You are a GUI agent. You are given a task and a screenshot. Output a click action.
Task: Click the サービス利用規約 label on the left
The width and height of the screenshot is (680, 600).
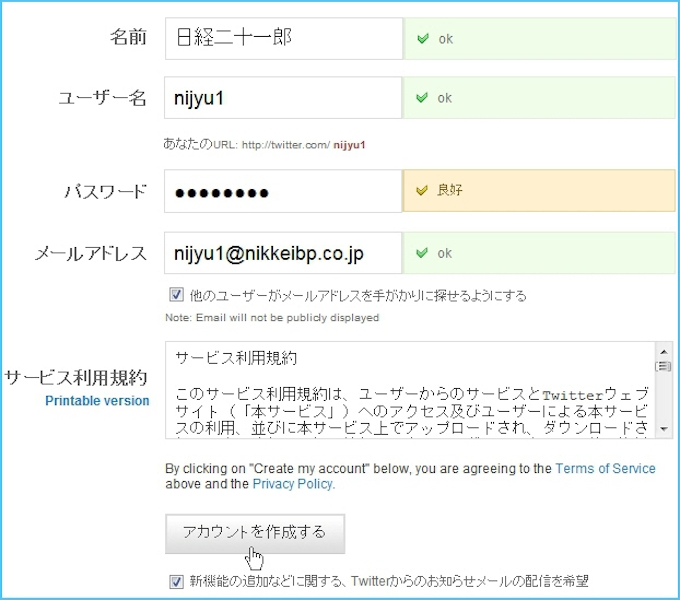point(76,377)
